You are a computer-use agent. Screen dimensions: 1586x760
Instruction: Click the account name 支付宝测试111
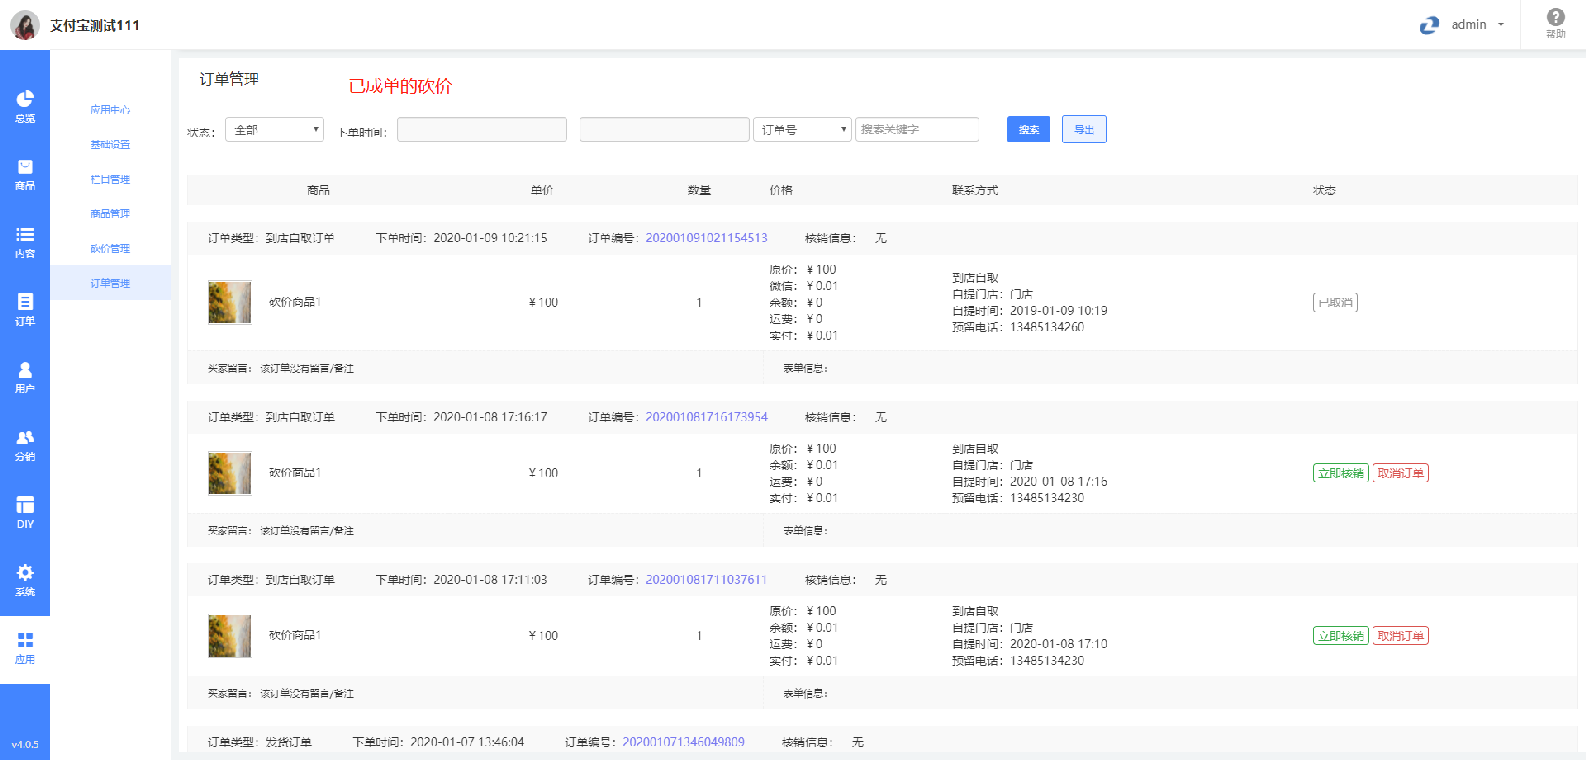point(95,25)
